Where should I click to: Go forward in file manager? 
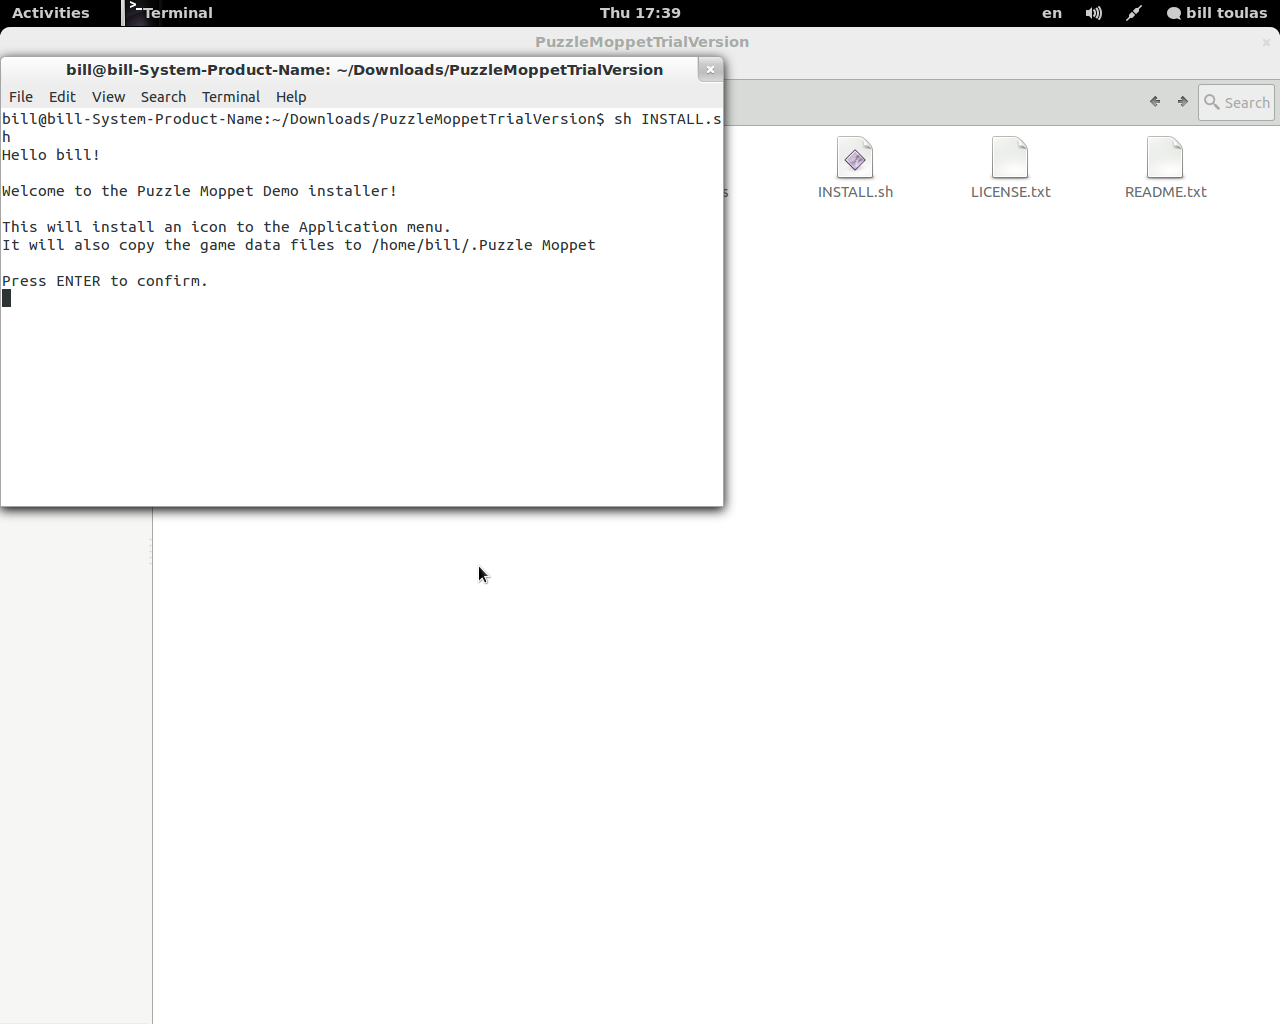pos(1183,102)
